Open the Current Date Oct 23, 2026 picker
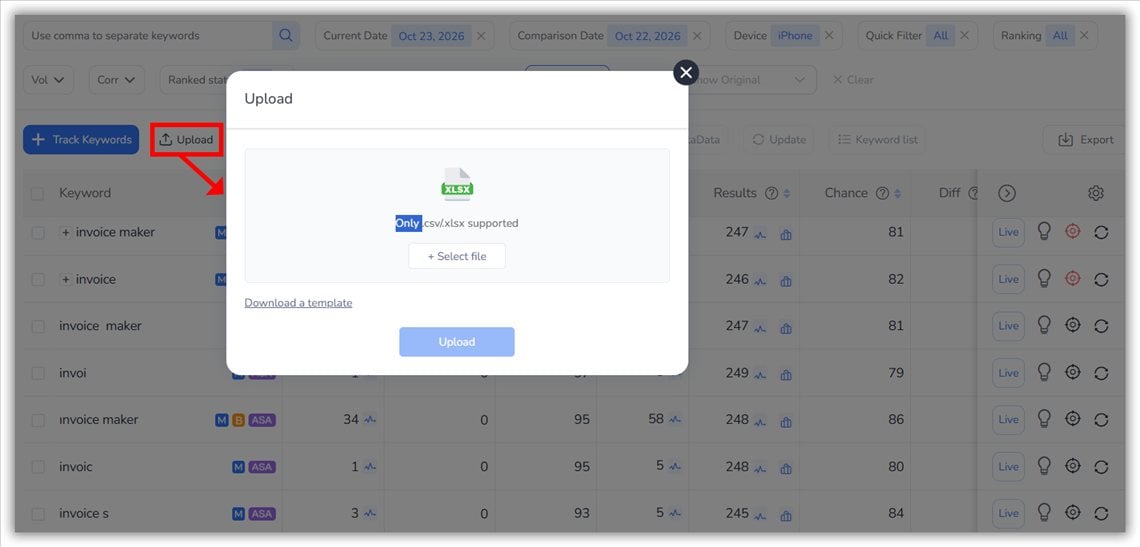The height and width of the screenshot is (547, 1140). click(431, 36)
